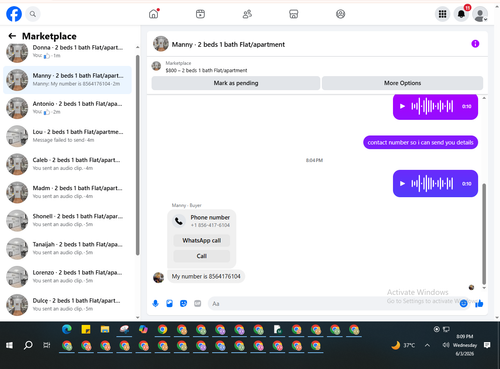Open the Home feed icon
500x369 pixels.
[154, 14]
